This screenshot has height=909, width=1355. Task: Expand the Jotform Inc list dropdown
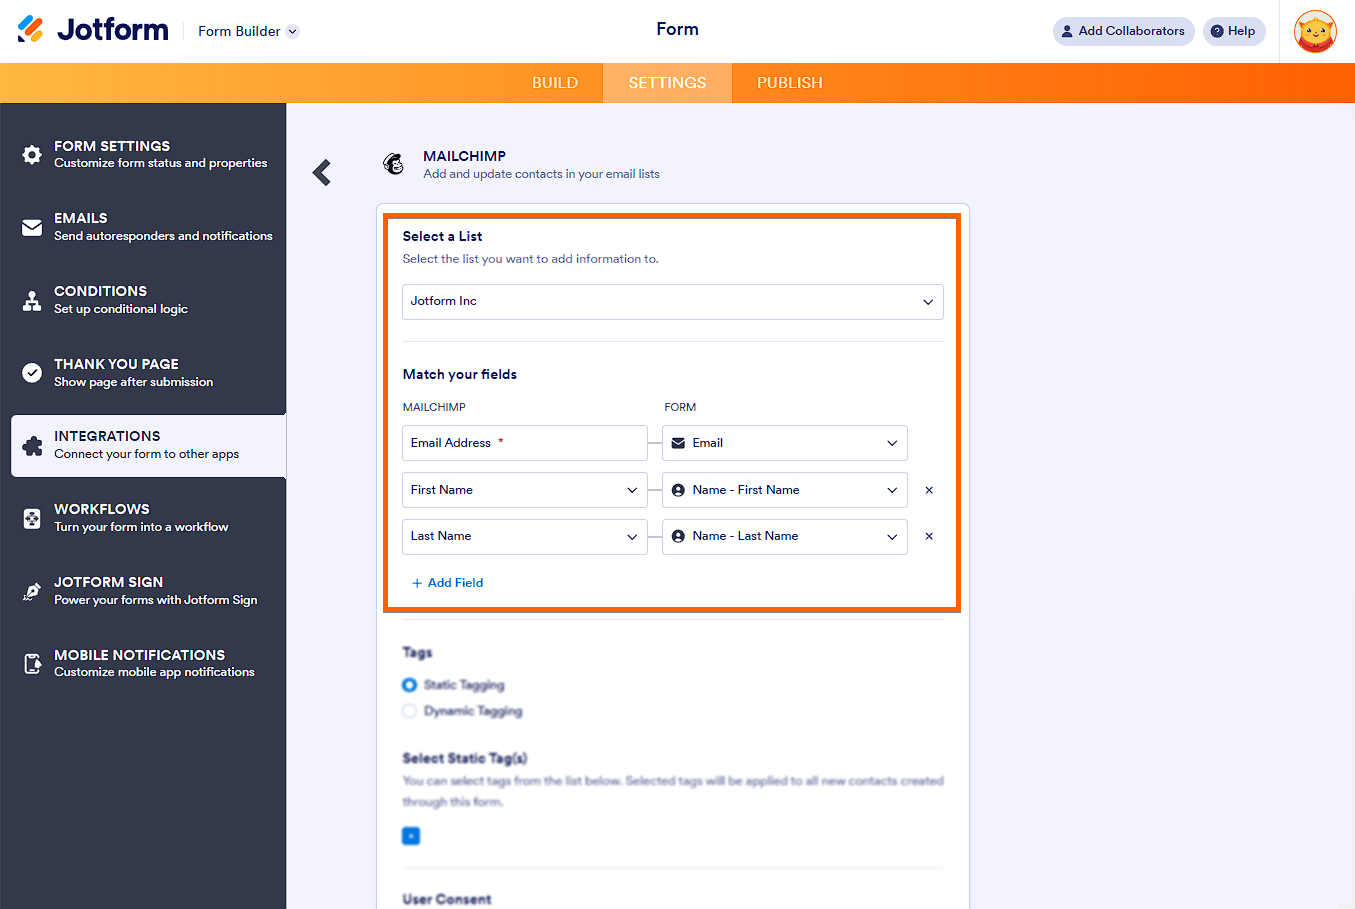point(672,302)
